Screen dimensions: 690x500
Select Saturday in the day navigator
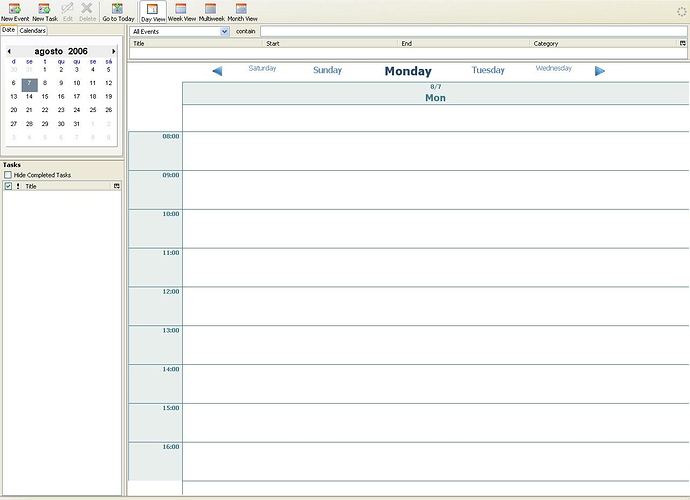pyautogui.click(x=262, y=68)
